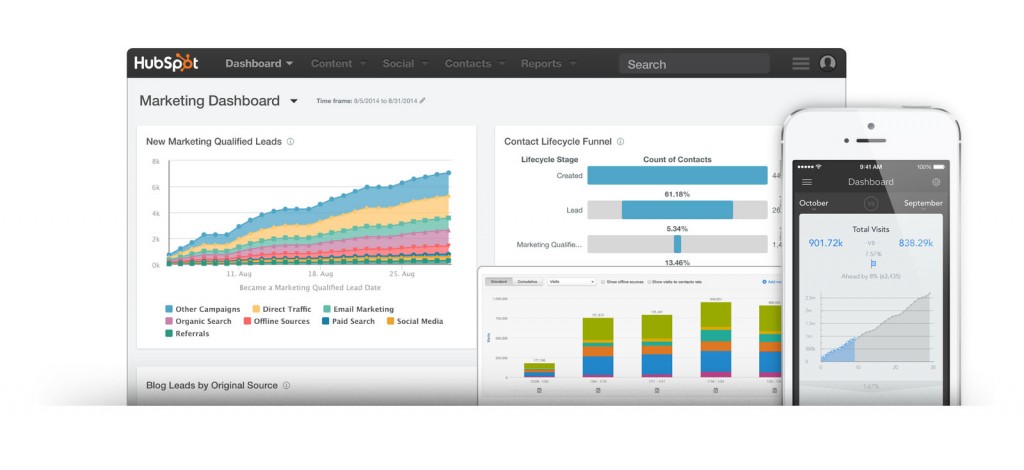The height and width of the screenshot is (470, 1024).
Task: Click info icon beside Blog Leads by Original Source
Action: coord(286,385)
